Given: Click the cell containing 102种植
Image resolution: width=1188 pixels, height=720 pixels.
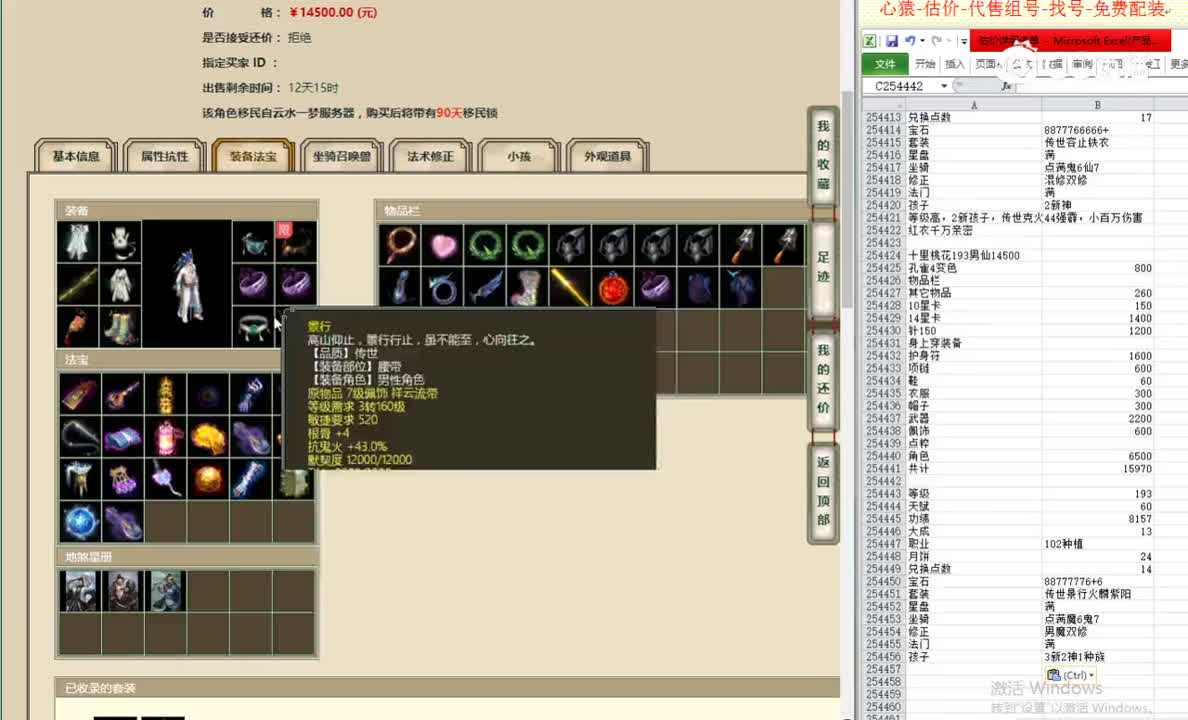Looking at the screenshot, I should click(x=1098, y=544).
